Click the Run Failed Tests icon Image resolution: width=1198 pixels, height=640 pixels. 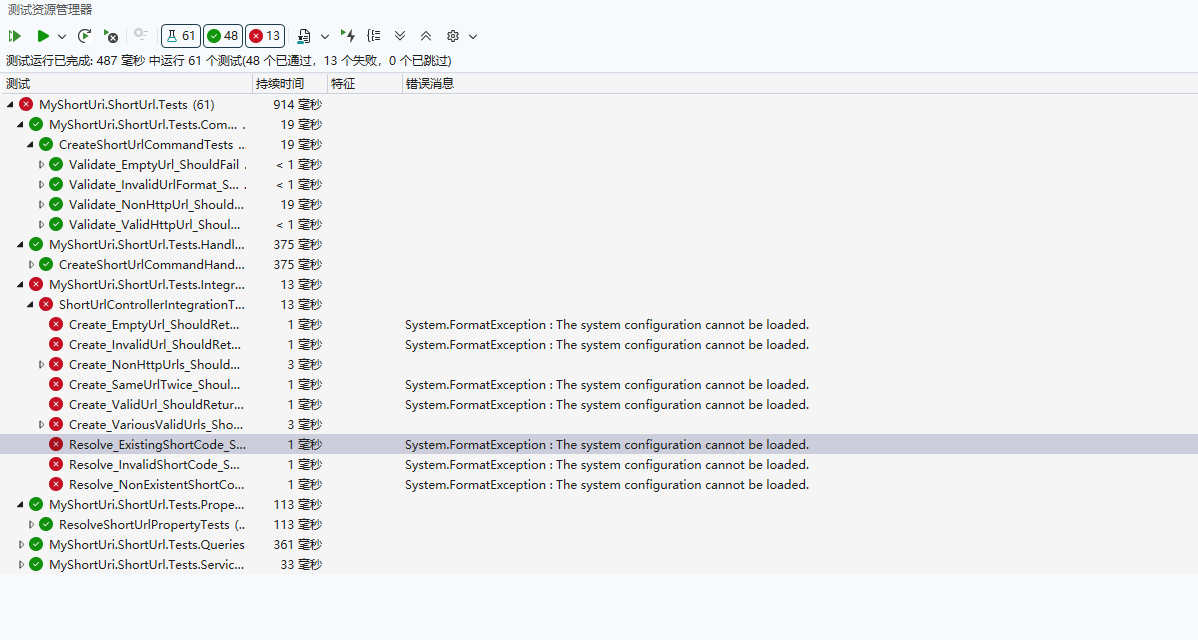click(x=110, y=36)
